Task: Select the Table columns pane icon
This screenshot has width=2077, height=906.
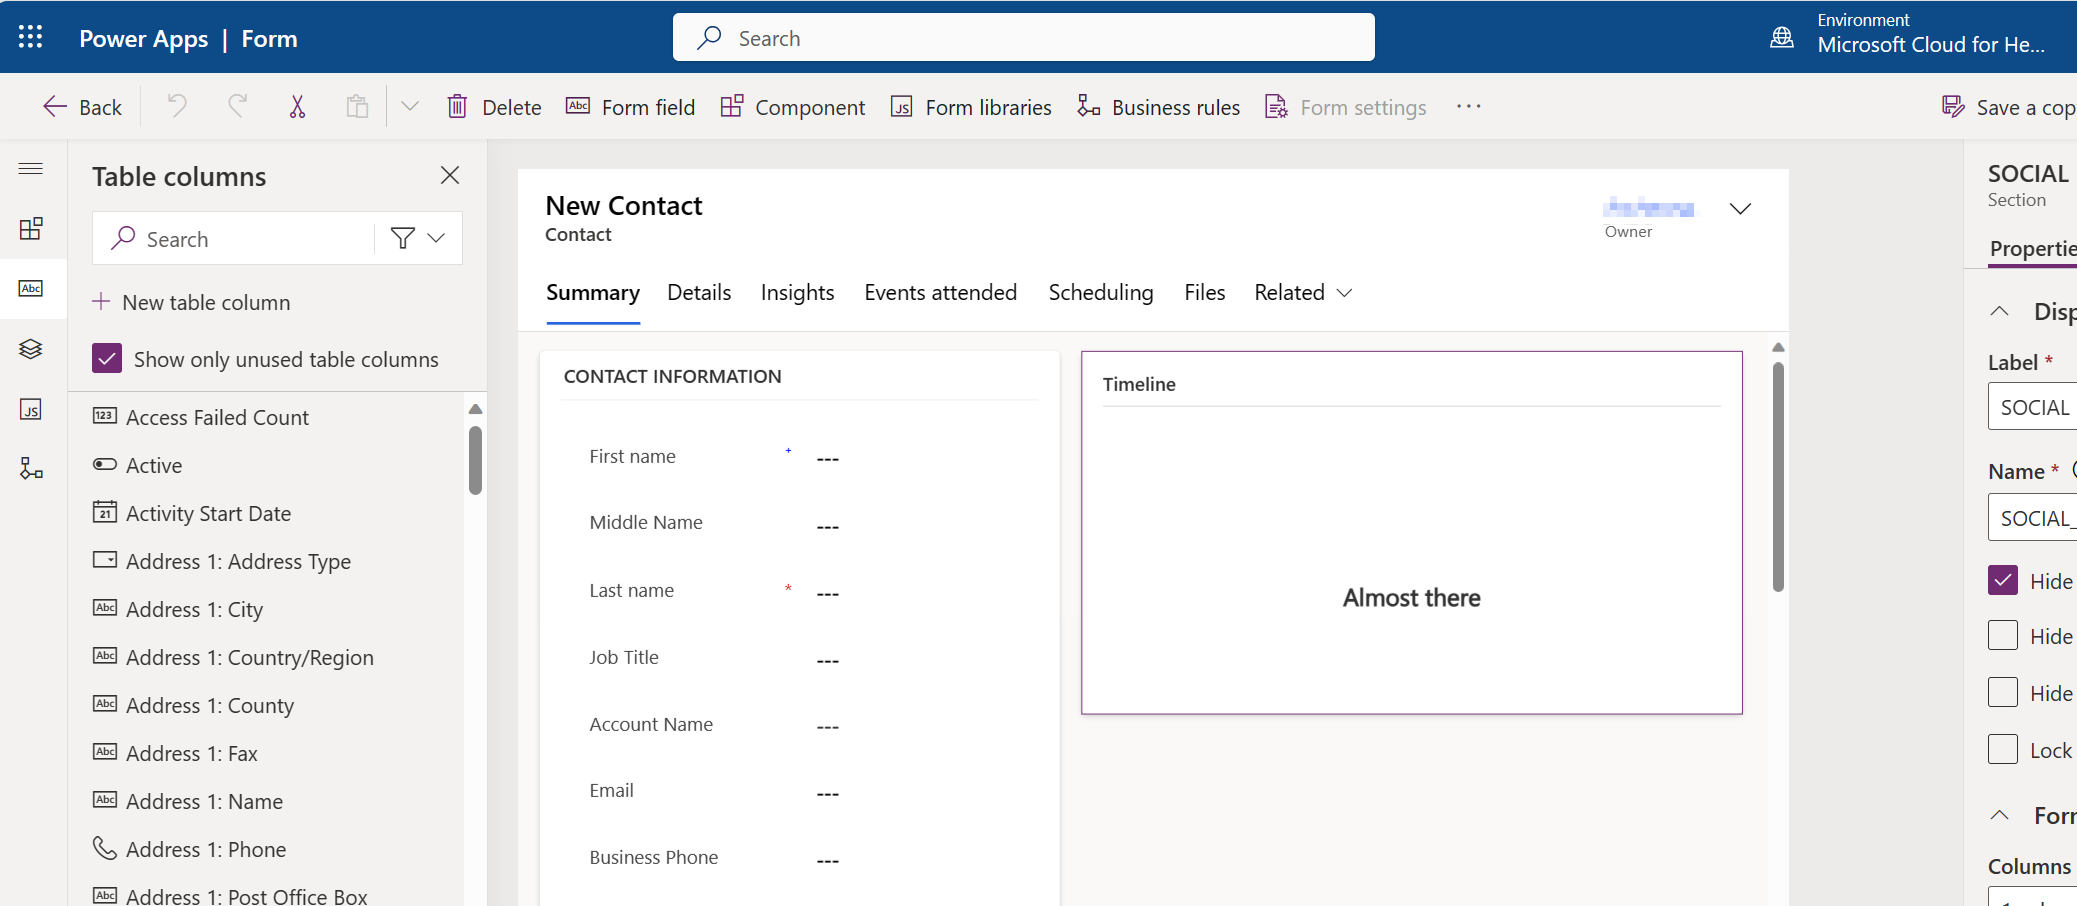Action: 31,289
